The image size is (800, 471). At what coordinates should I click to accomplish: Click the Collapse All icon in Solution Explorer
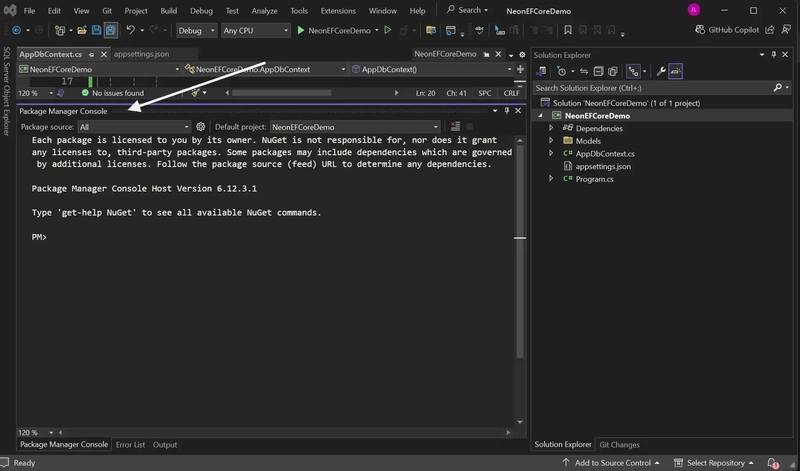pos(598,71)
